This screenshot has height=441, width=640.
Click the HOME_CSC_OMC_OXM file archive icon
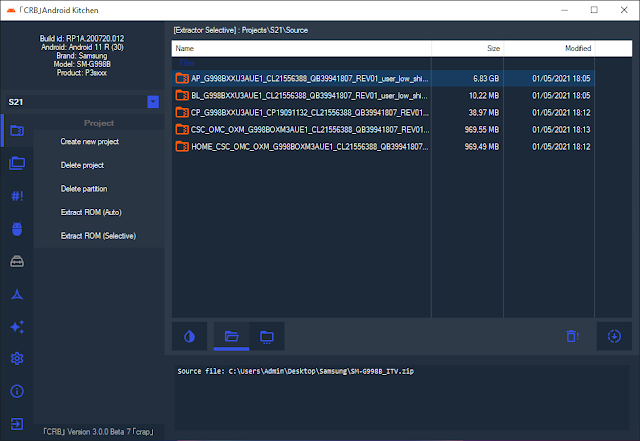(x=182, y=146)
